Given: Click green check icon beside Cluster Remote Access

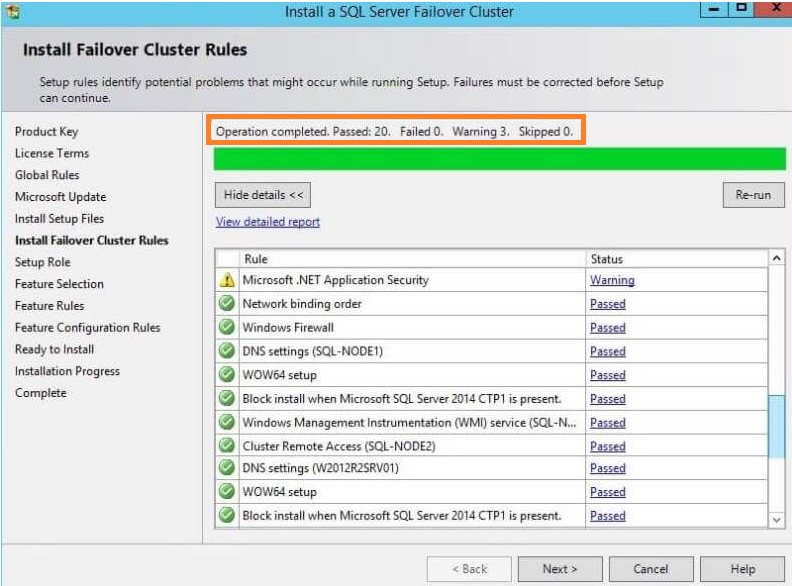Looking at the screenshot, I should click(227, 446).
